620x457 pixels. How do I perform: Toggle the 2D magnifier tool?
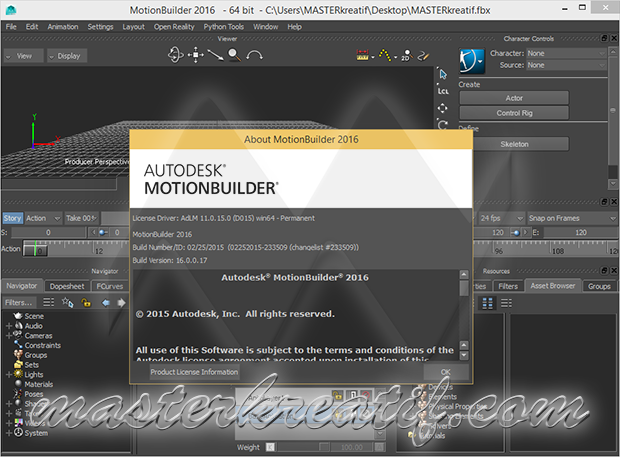point(406,55)
